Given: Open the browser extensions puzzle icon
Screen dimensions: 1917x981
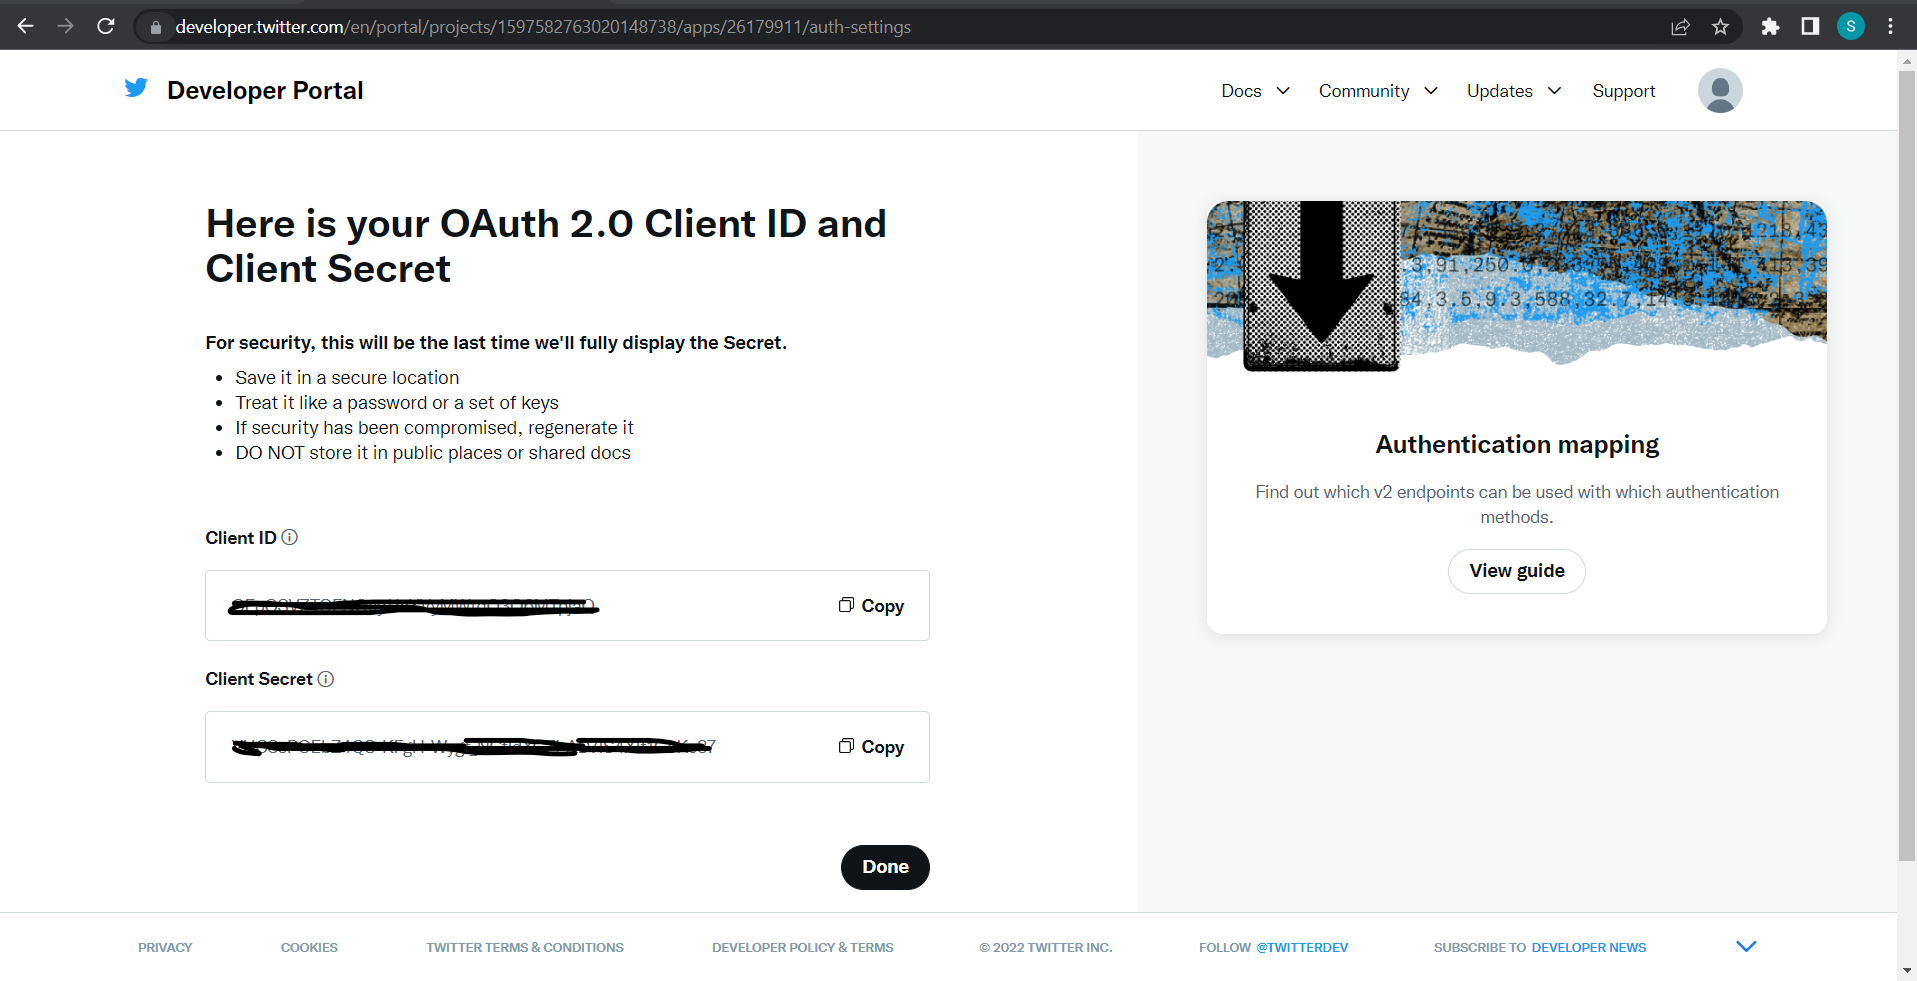Looking at the screenshot, I should pyautogui.click(x=1770, y=27).
